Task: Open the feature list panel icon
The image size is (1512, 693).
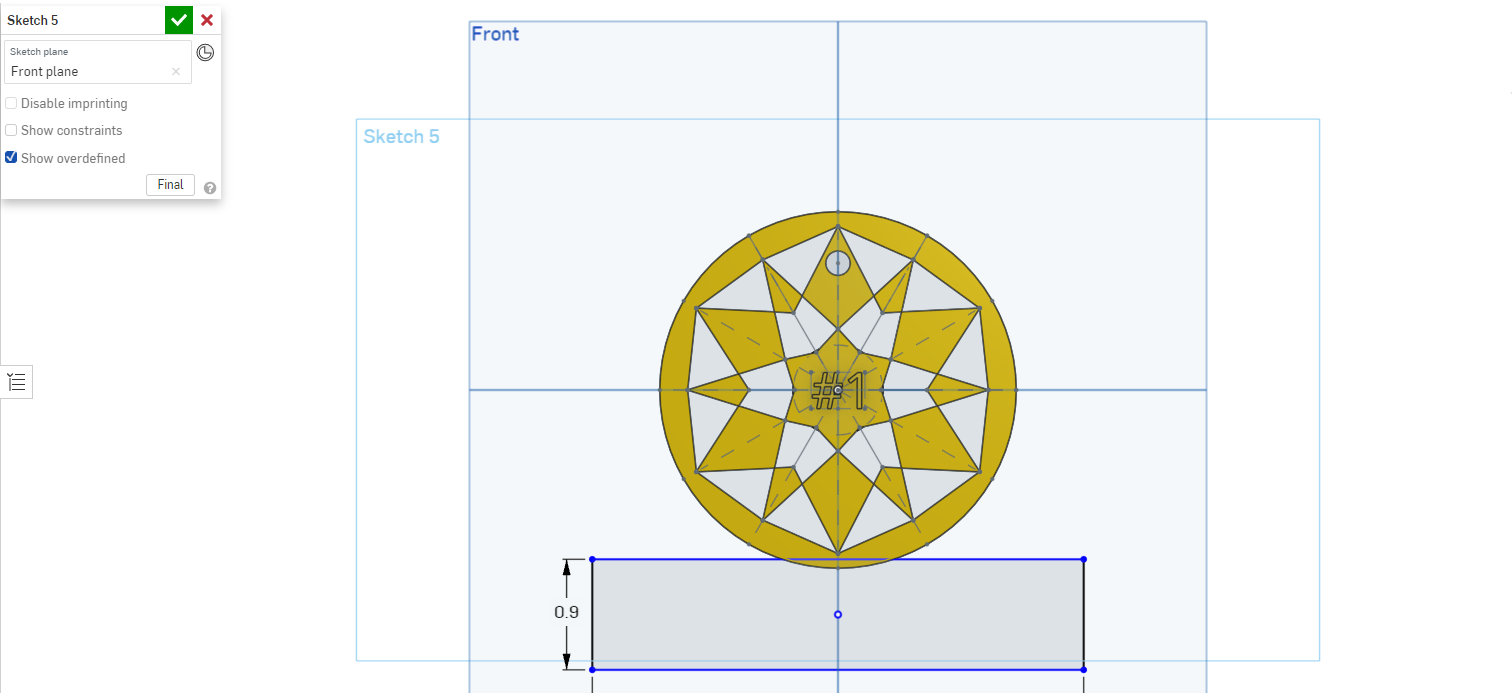Action: 17,381
